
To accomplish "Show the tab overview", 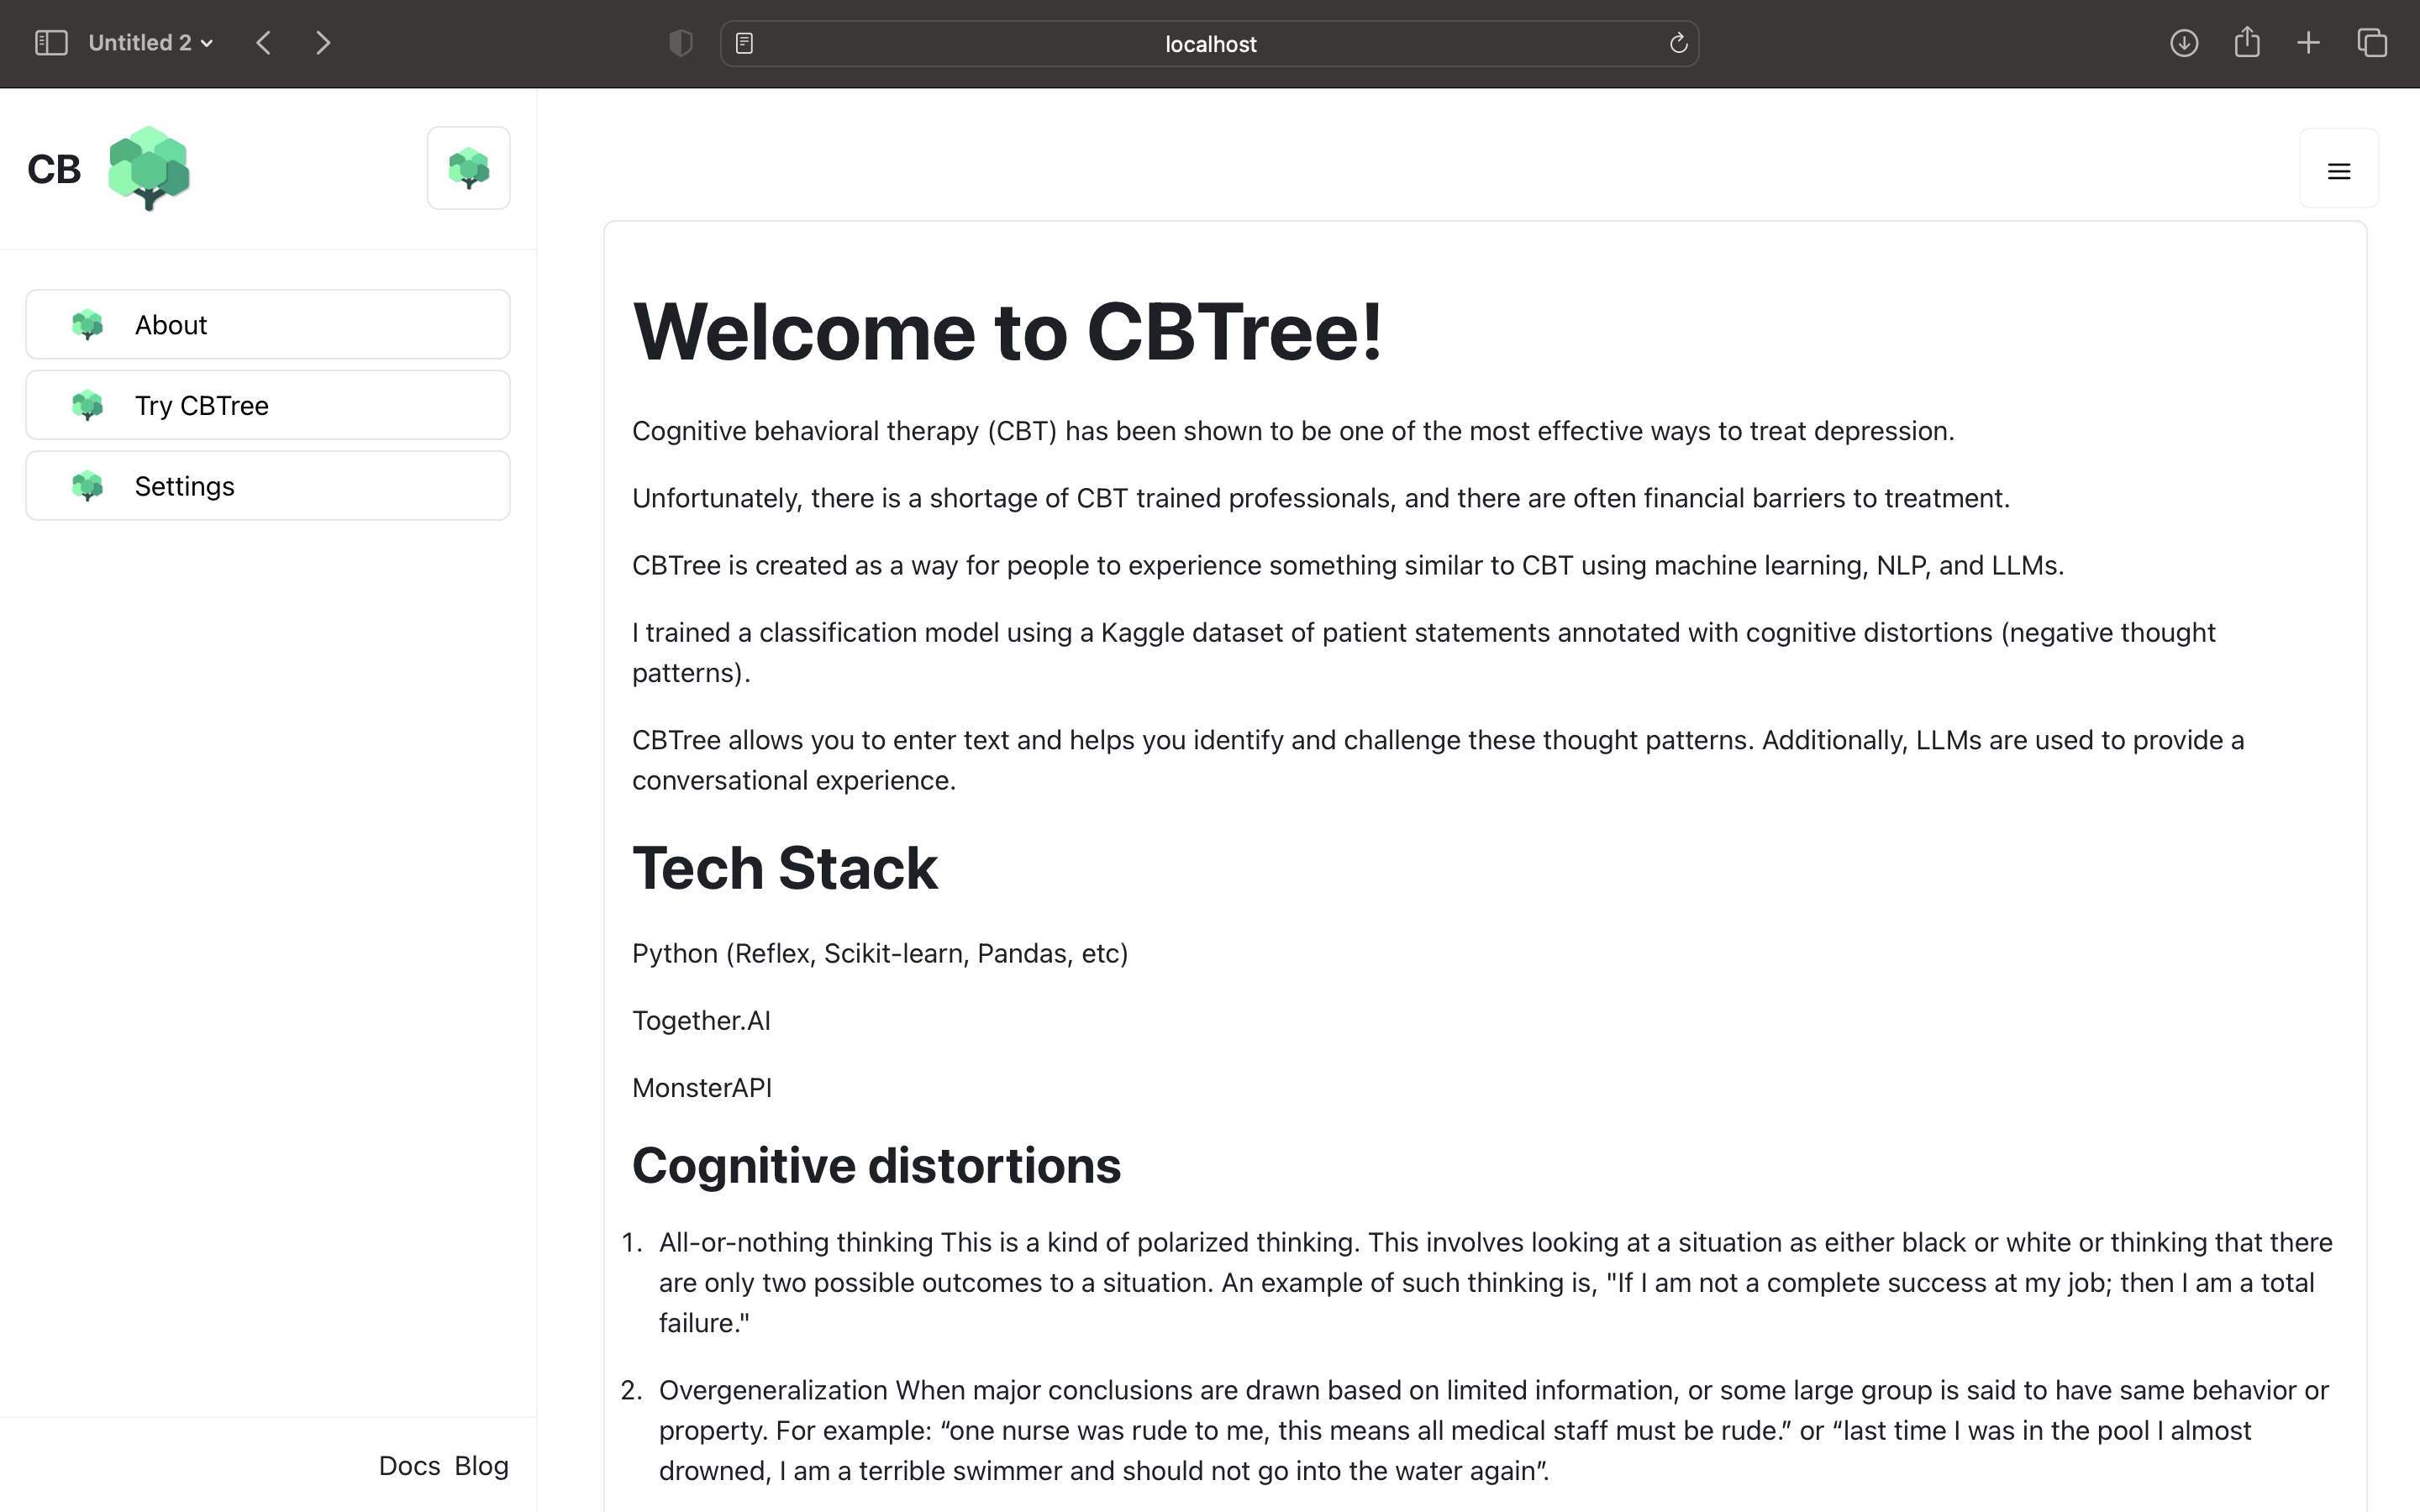I will (x=2372, y=43).
